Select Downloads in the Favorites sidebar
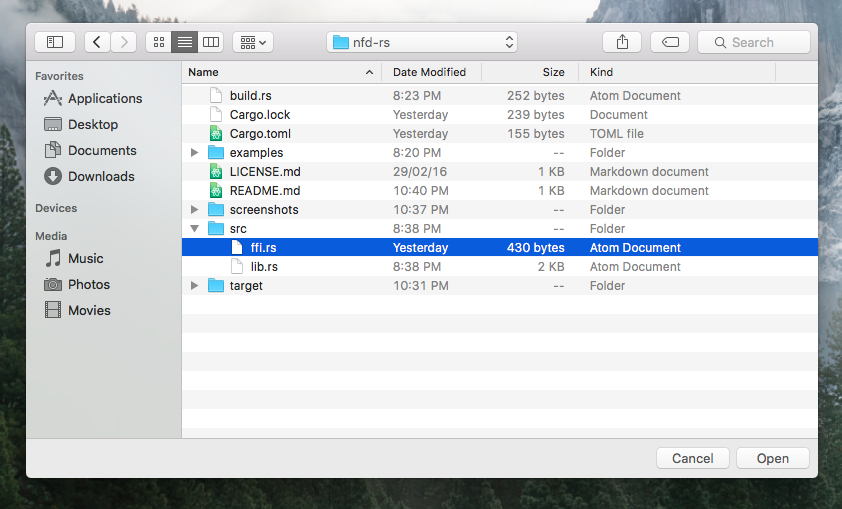This screenshot has width=842, height=509. [100, 176]
